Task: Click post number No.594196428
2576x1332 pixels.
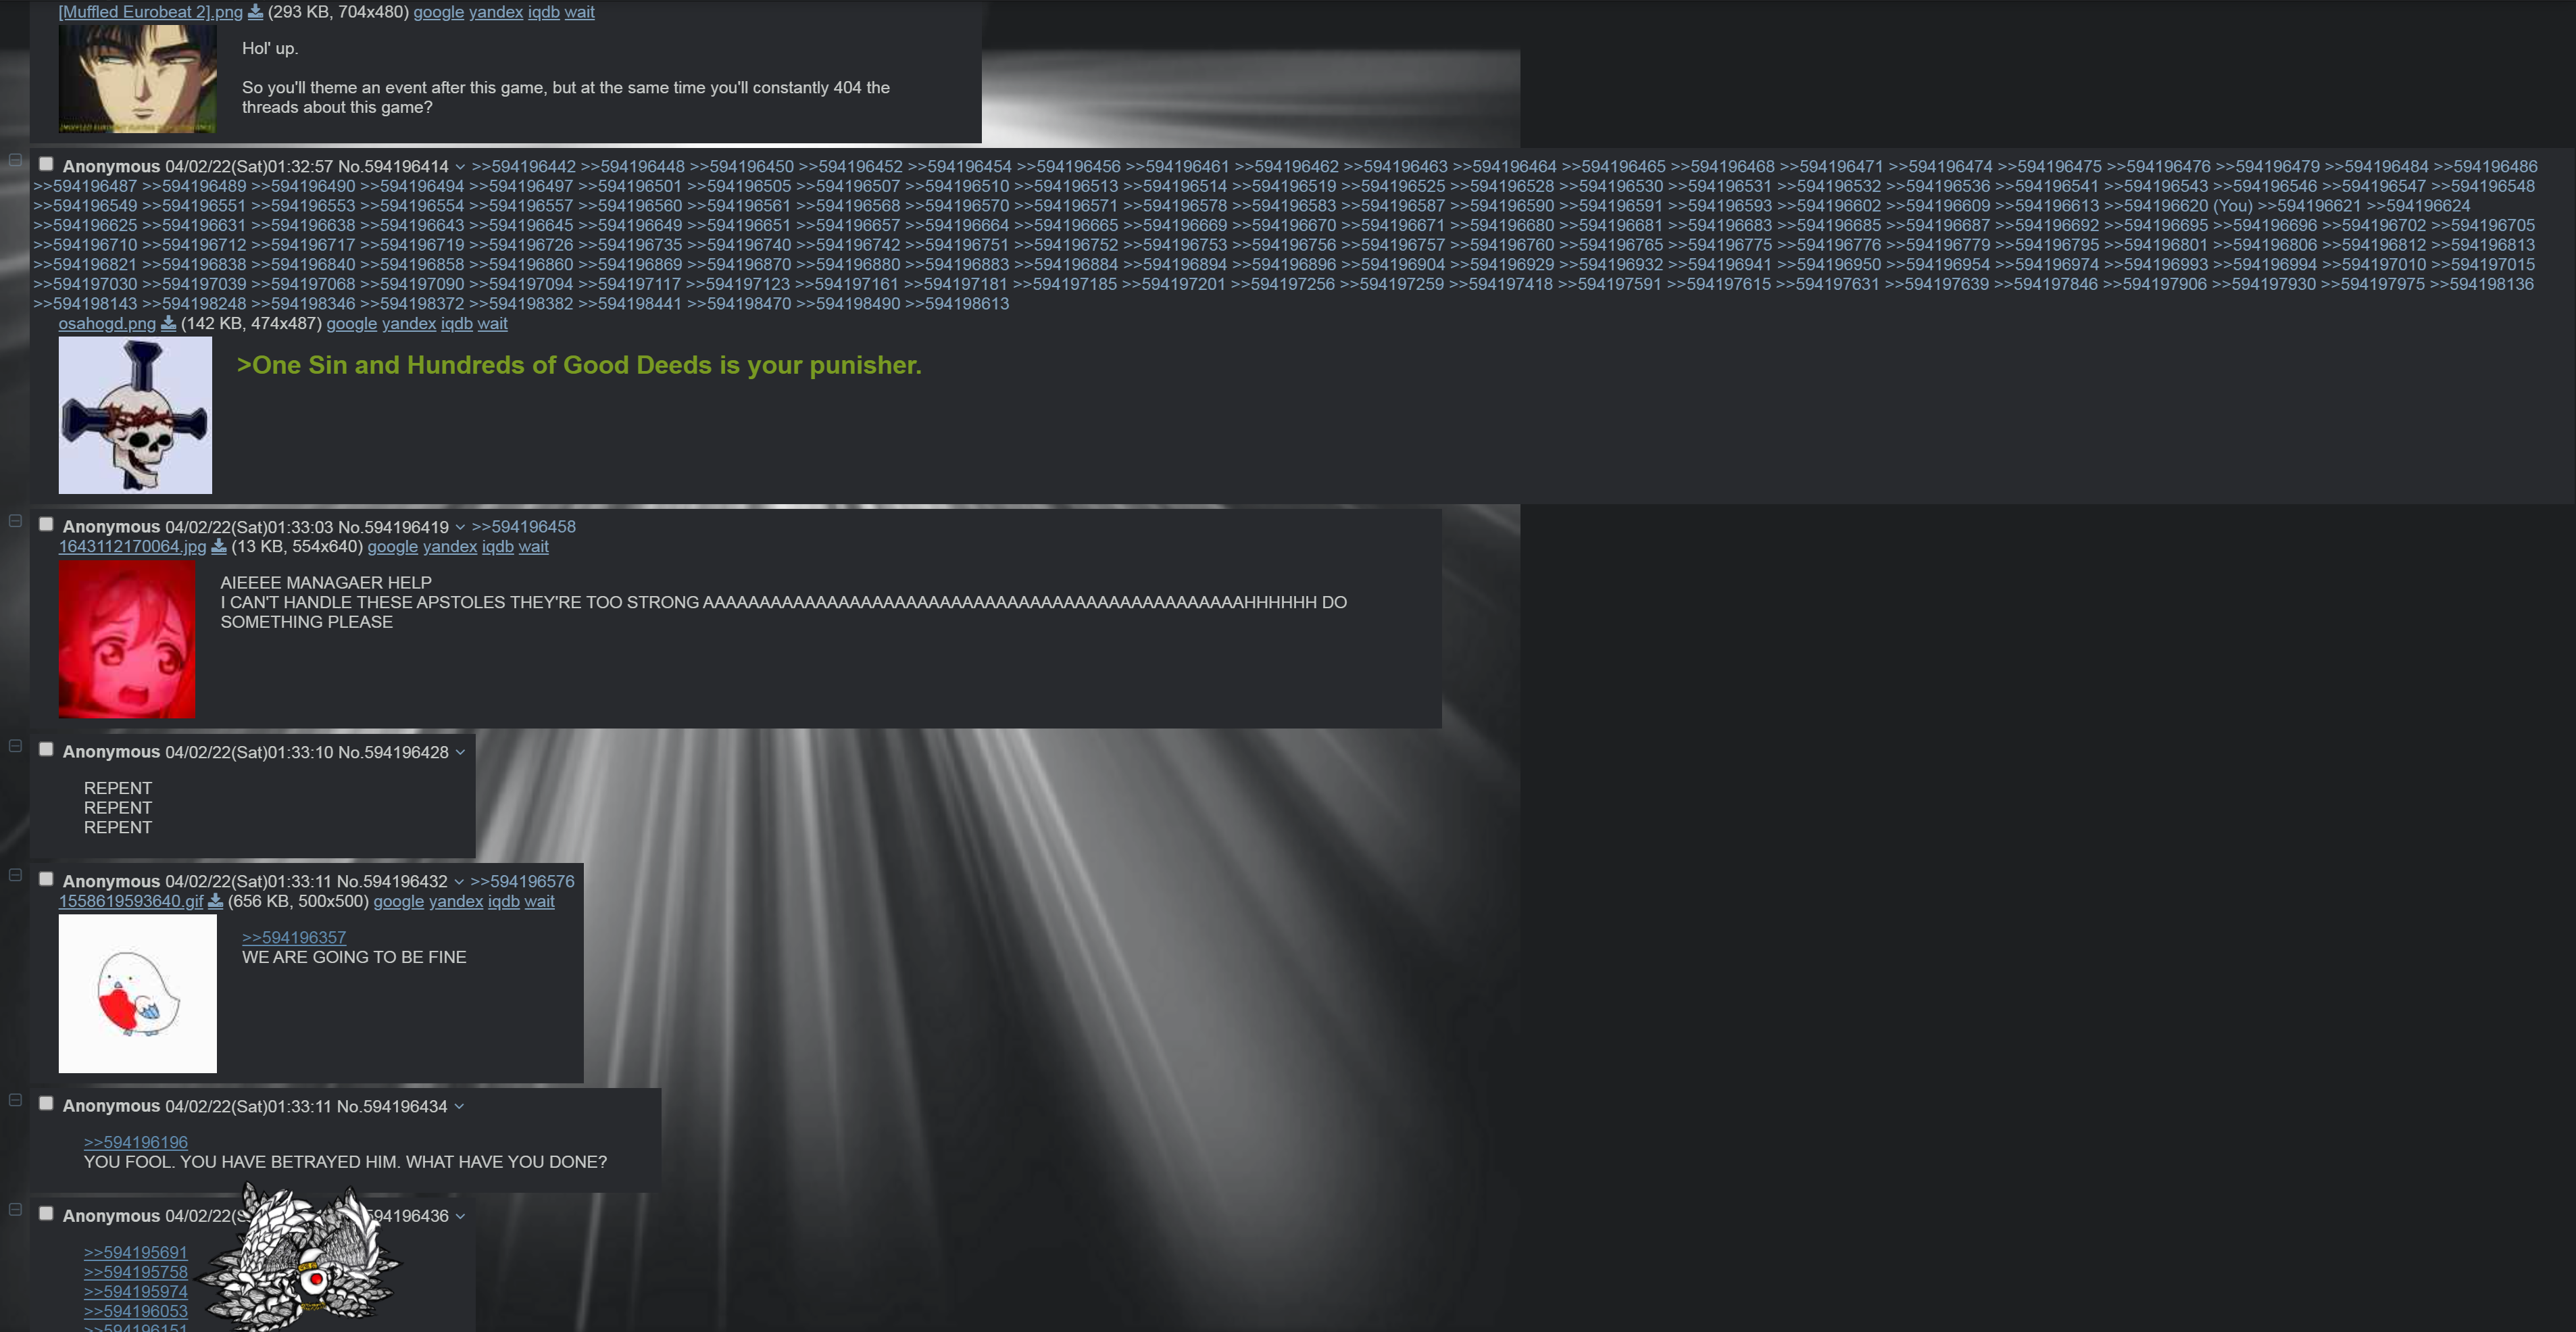Action: [394, 752]
